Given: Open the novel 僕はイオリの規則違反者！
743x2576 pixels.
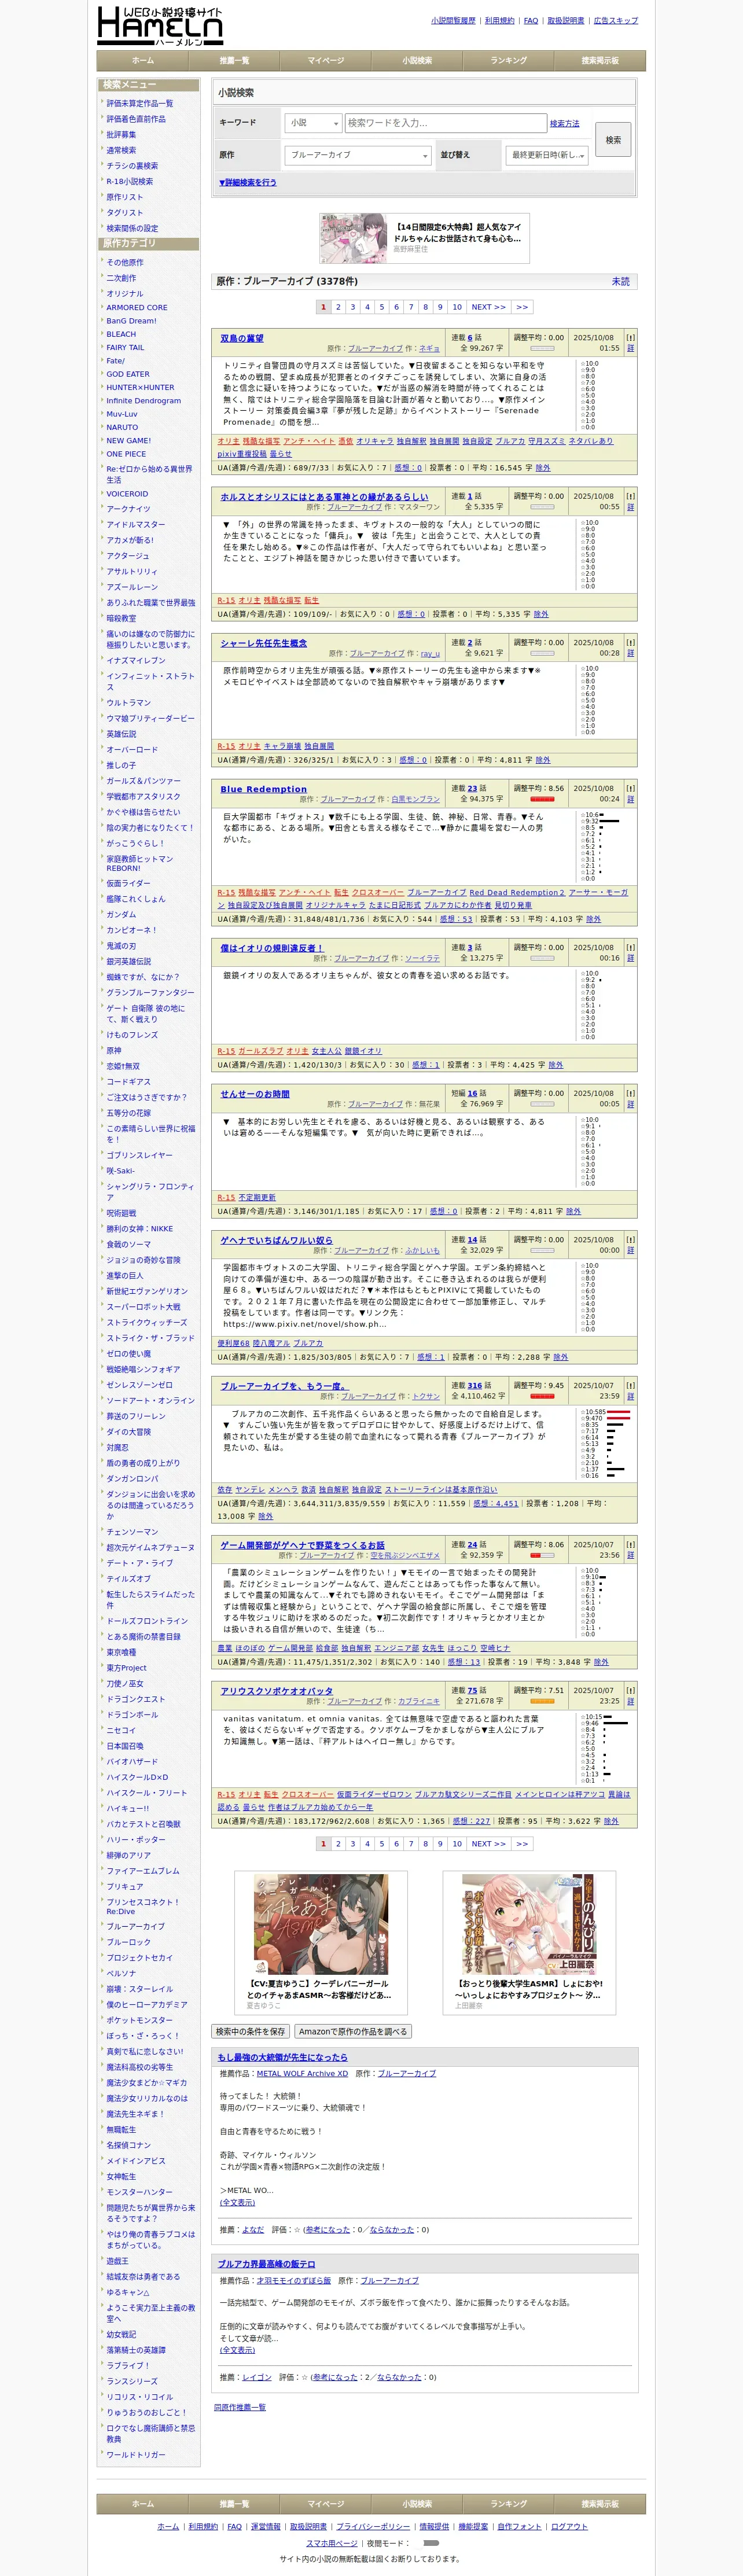Looking at the screenshot, I should [x=272, y=947].
